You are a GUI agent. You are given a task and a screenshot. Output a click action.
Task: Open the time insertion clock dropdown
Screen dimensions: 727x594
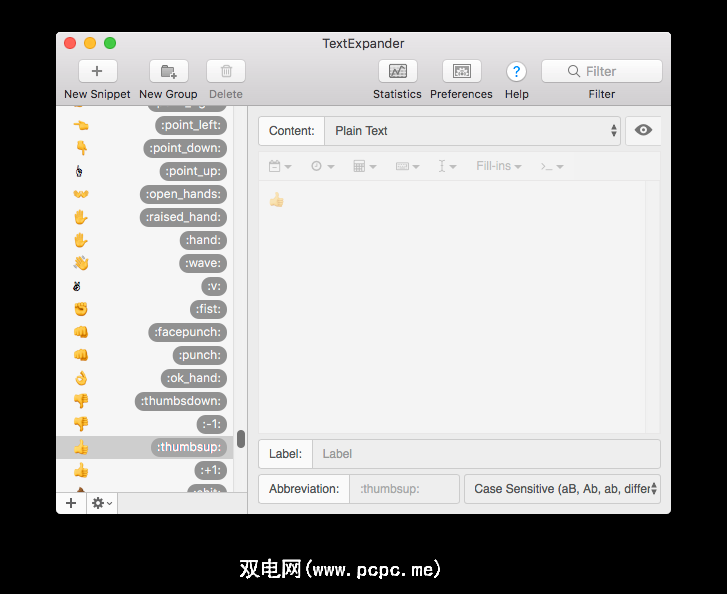click(322, 166)
